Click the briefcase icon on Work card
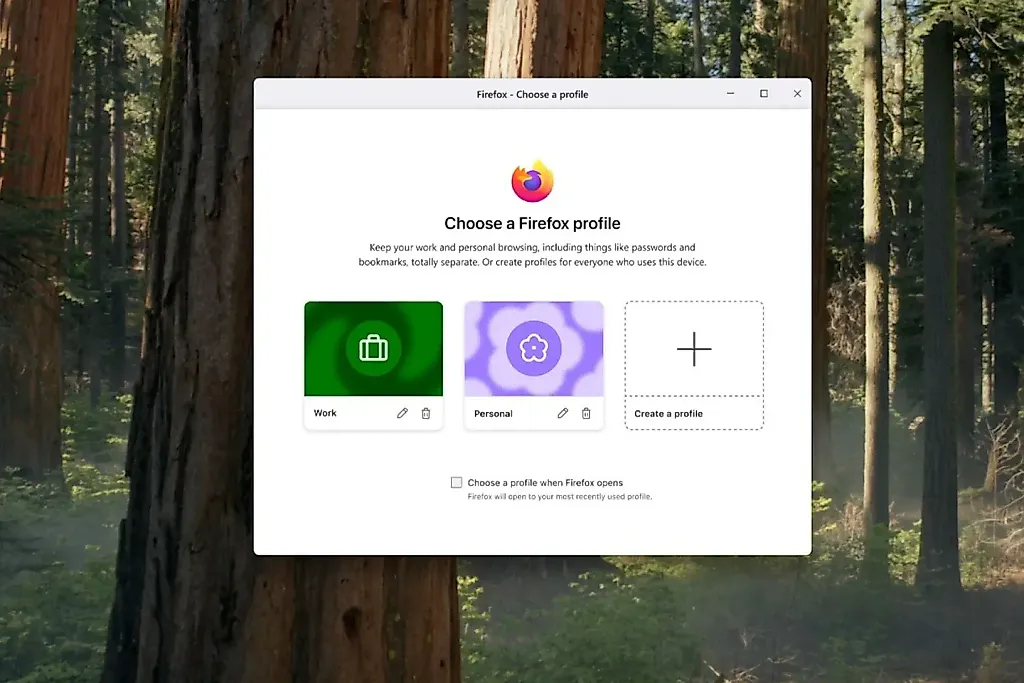The height and width of the screenshot is (683, 1024). point(374,348)
